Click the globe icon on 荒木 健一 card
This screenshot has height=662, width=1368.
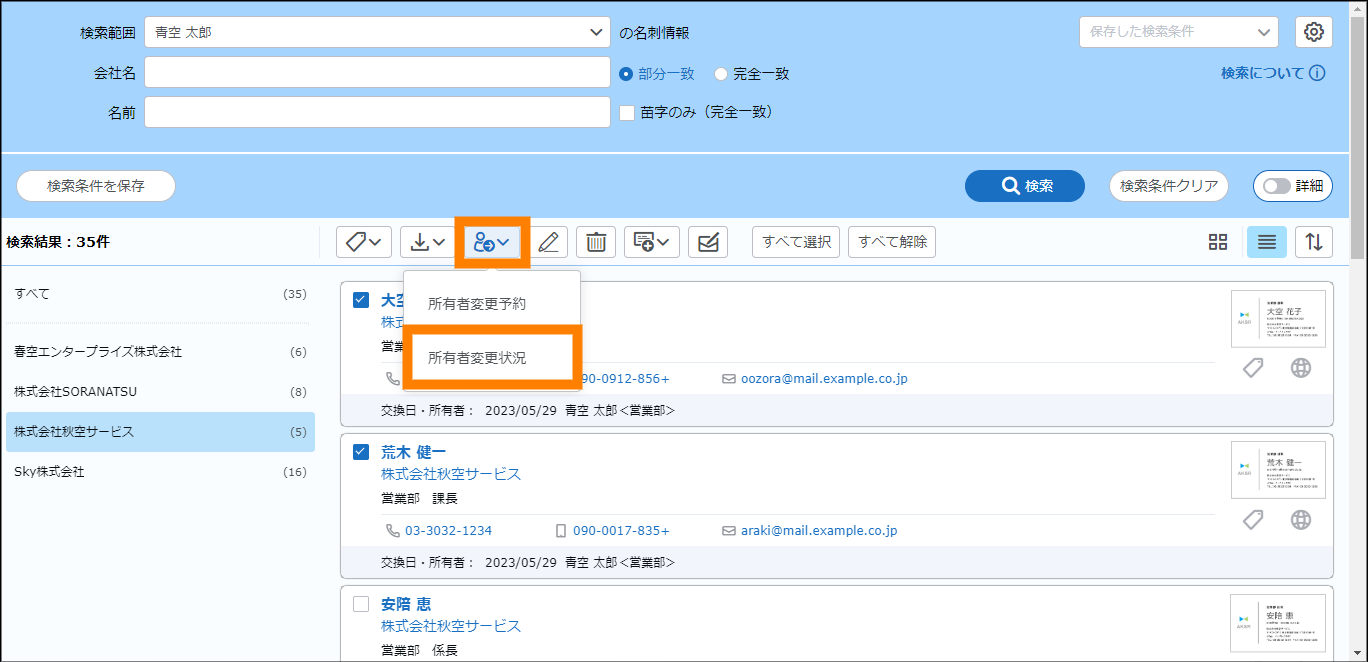1300,519
